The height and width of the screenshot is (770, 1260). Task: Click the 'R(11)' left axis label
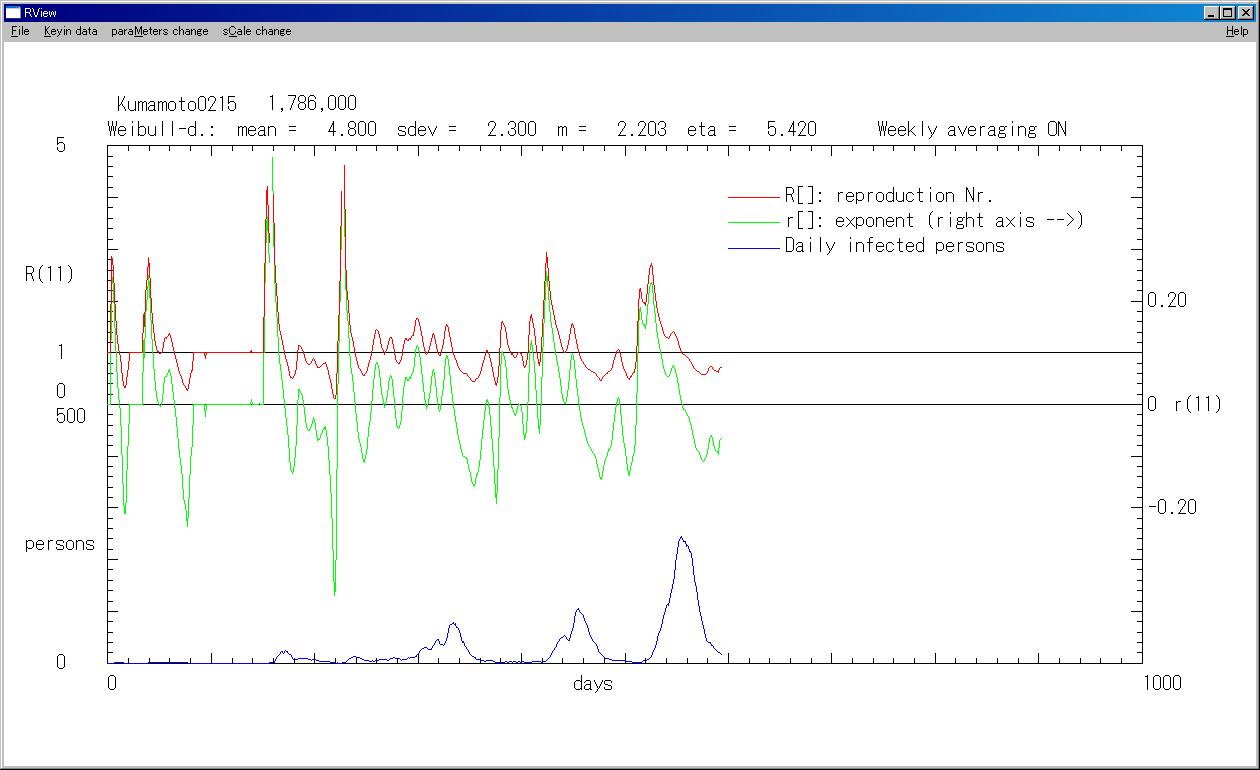point(49,274)
